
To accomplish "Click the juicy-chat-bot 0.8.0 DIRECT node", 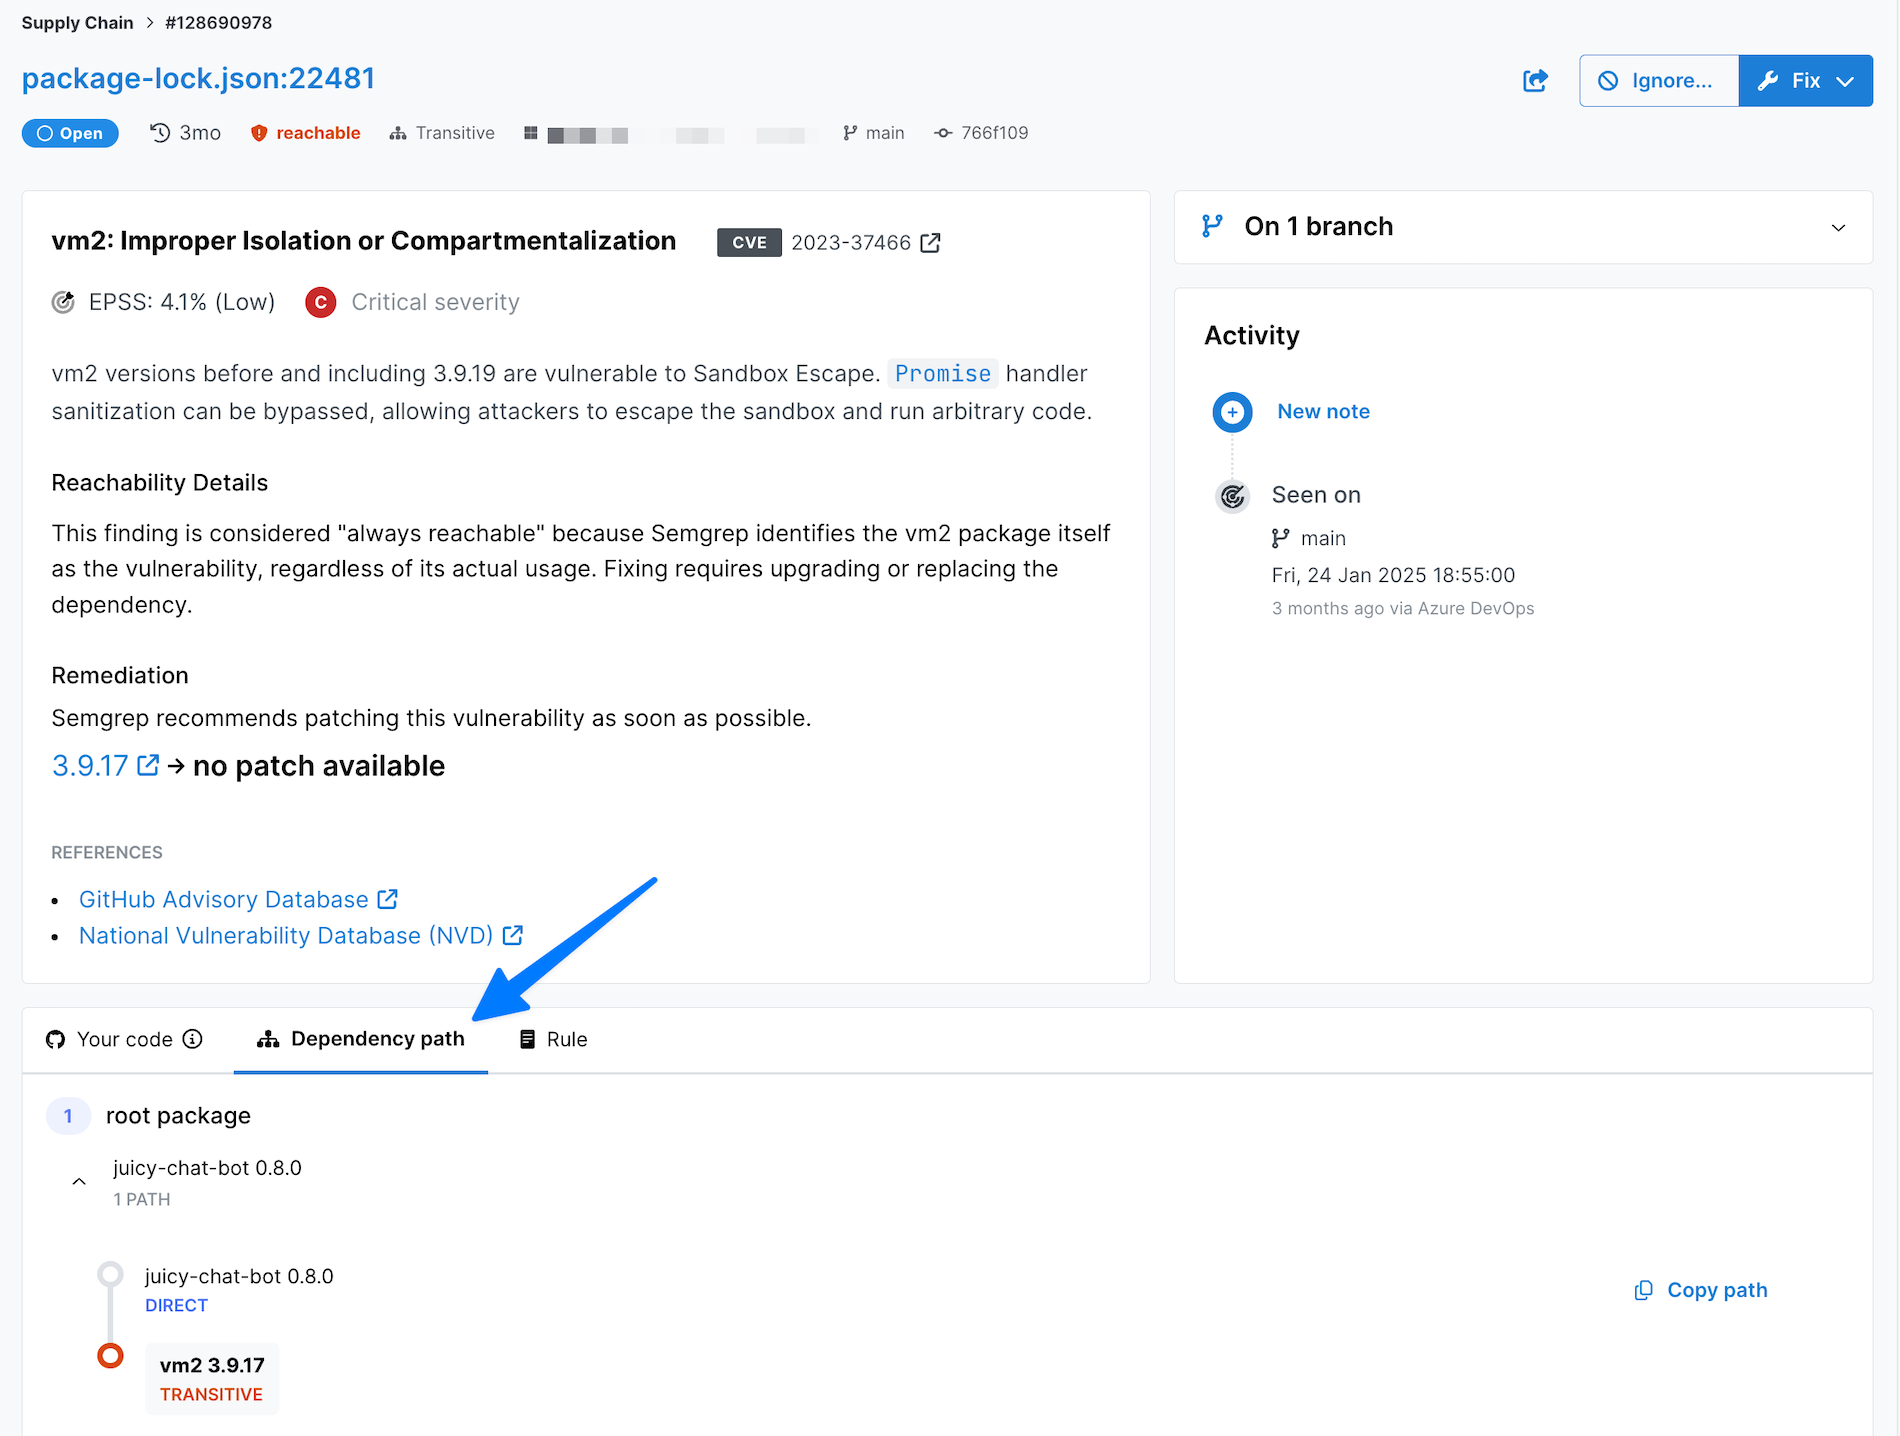I will click(x=239, y=1290).
